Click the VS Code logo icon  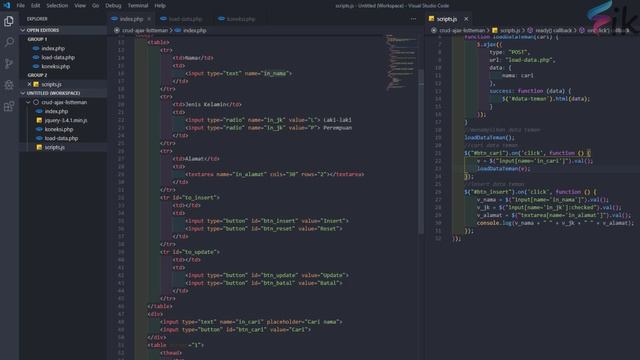tap(6, 5)
